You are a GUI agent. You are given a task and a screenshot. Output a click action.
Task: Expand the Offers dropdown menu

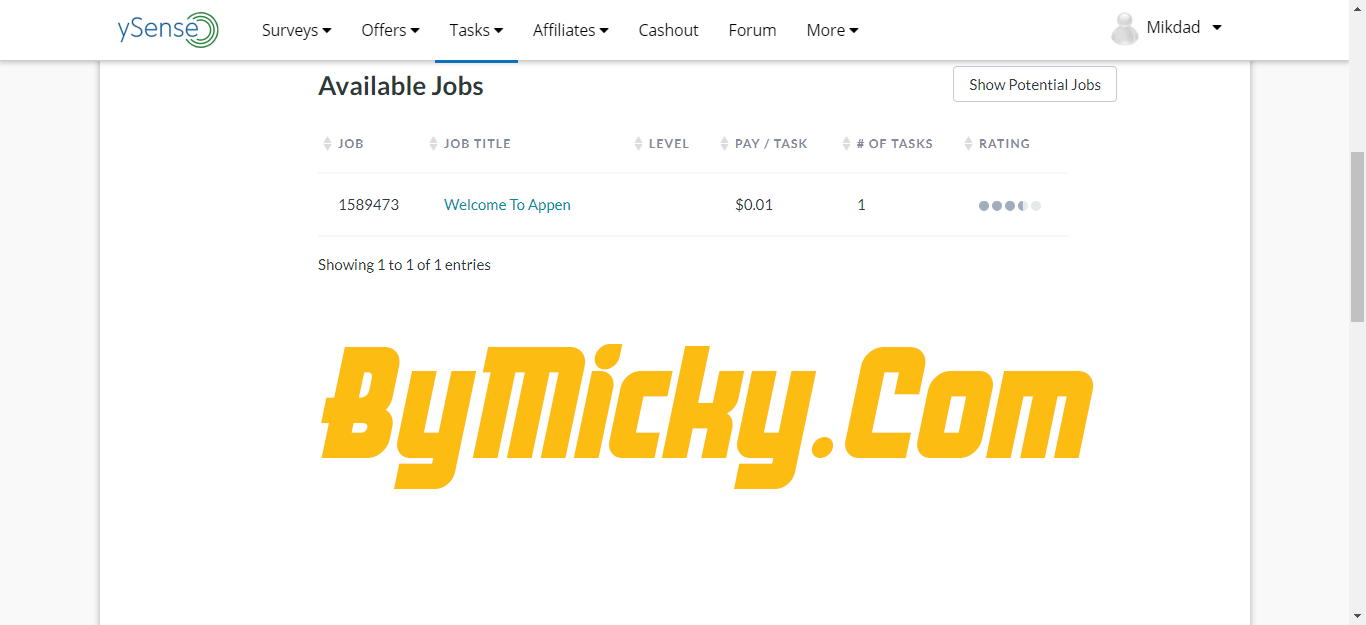(390, 30)
